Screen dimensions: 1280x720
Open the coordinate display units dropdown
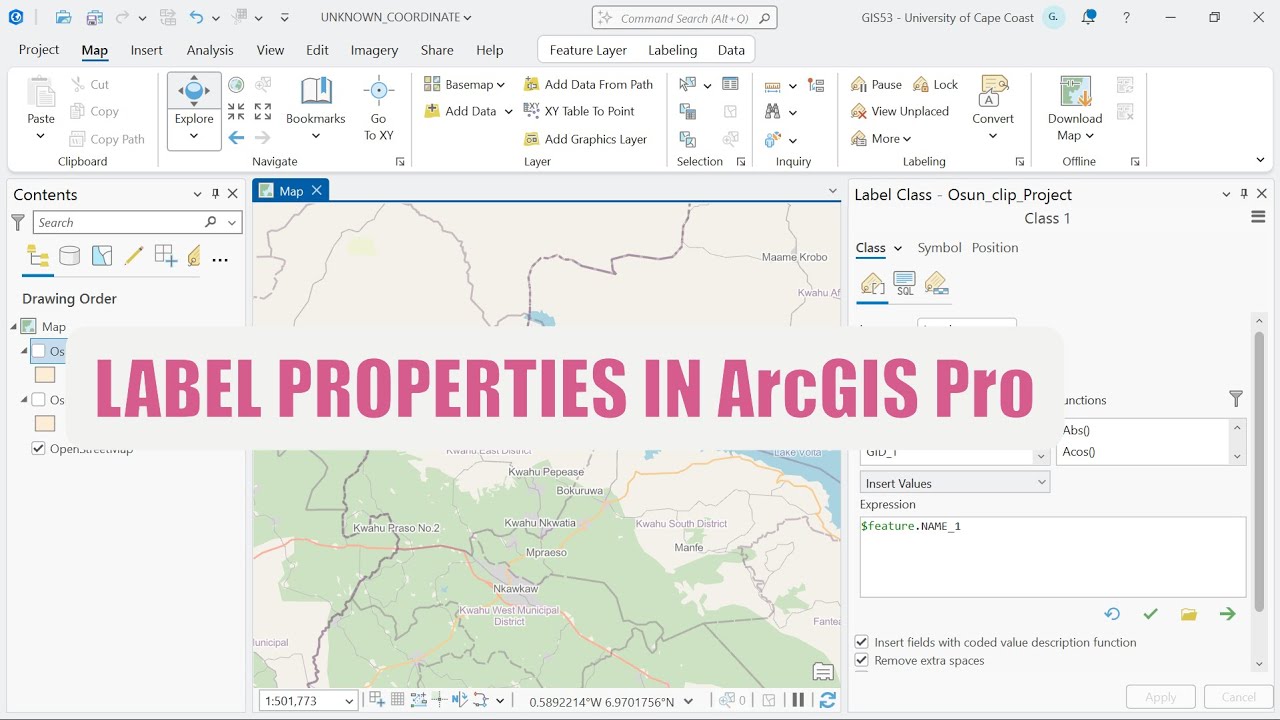click(688, 701)
